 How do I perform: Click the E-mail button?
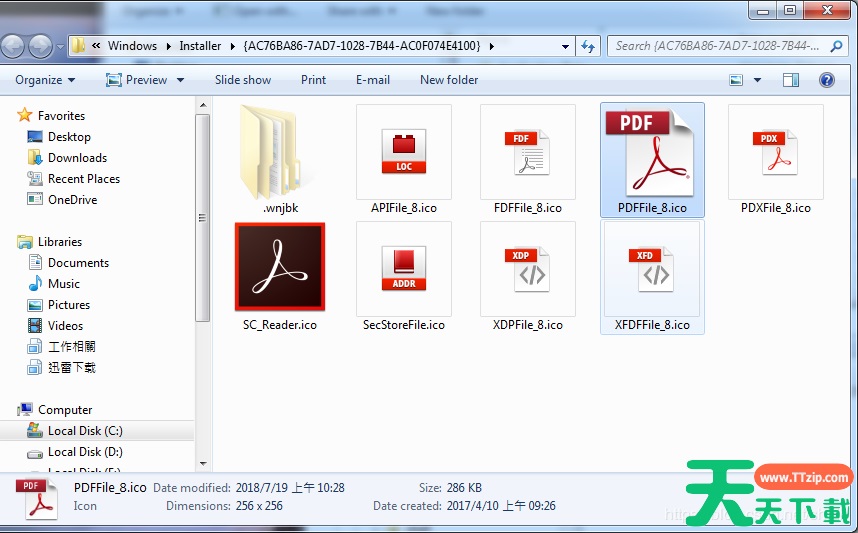pyautogui.click(x=372, y=80)
